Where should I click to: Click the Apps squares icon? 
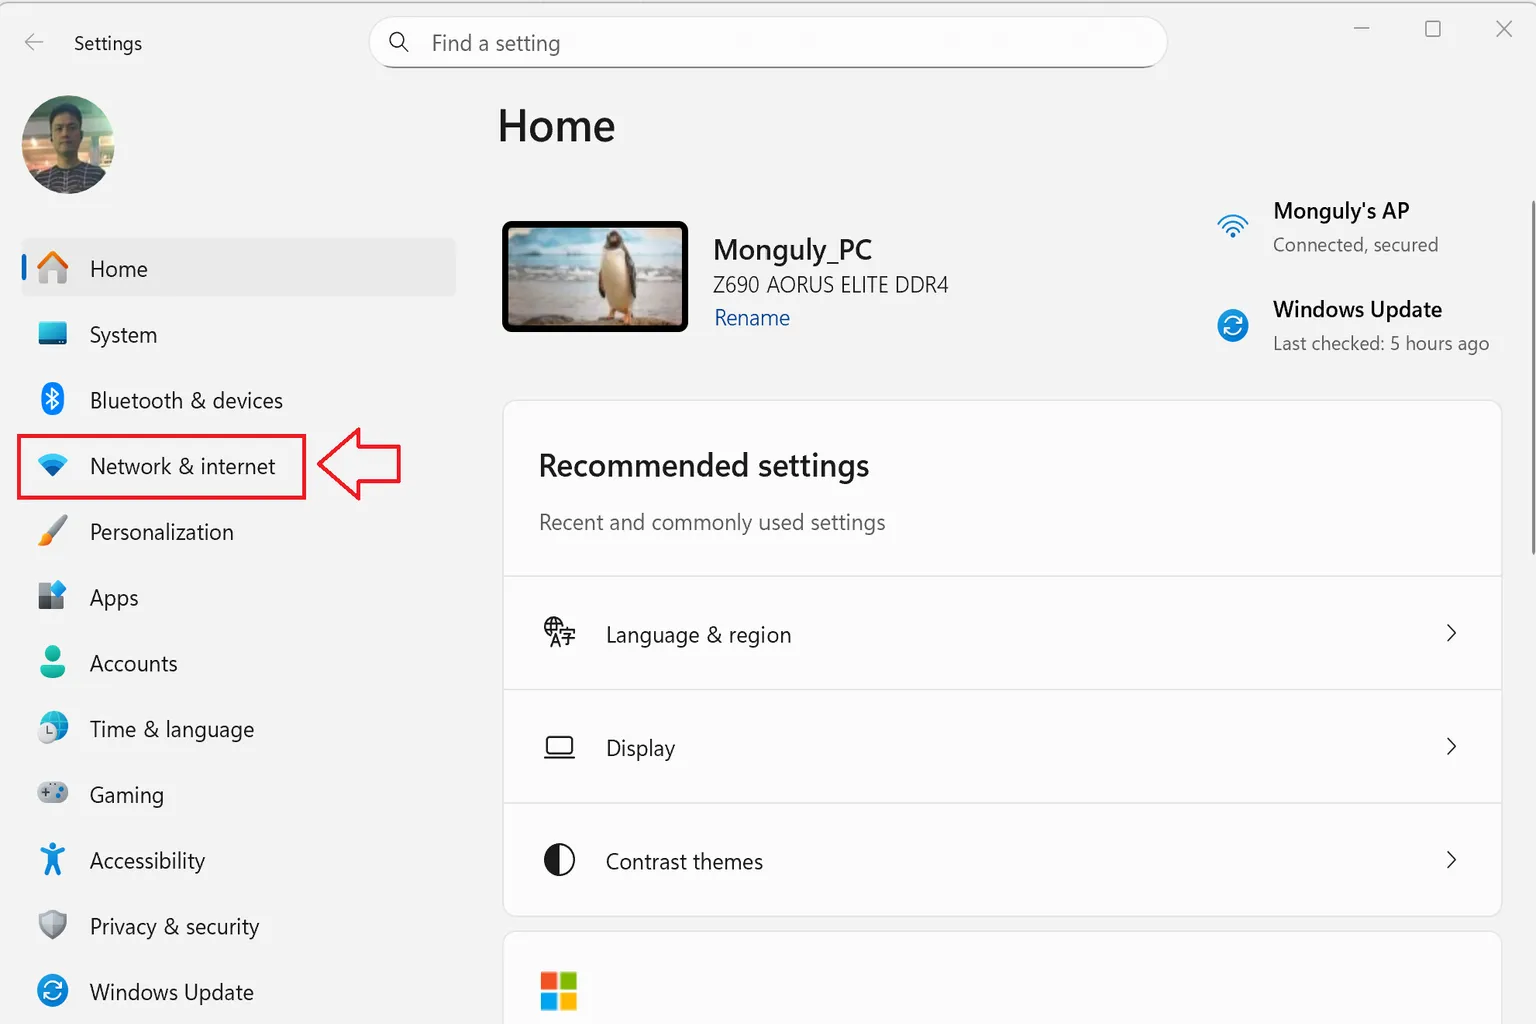click(x=52, y=596)
